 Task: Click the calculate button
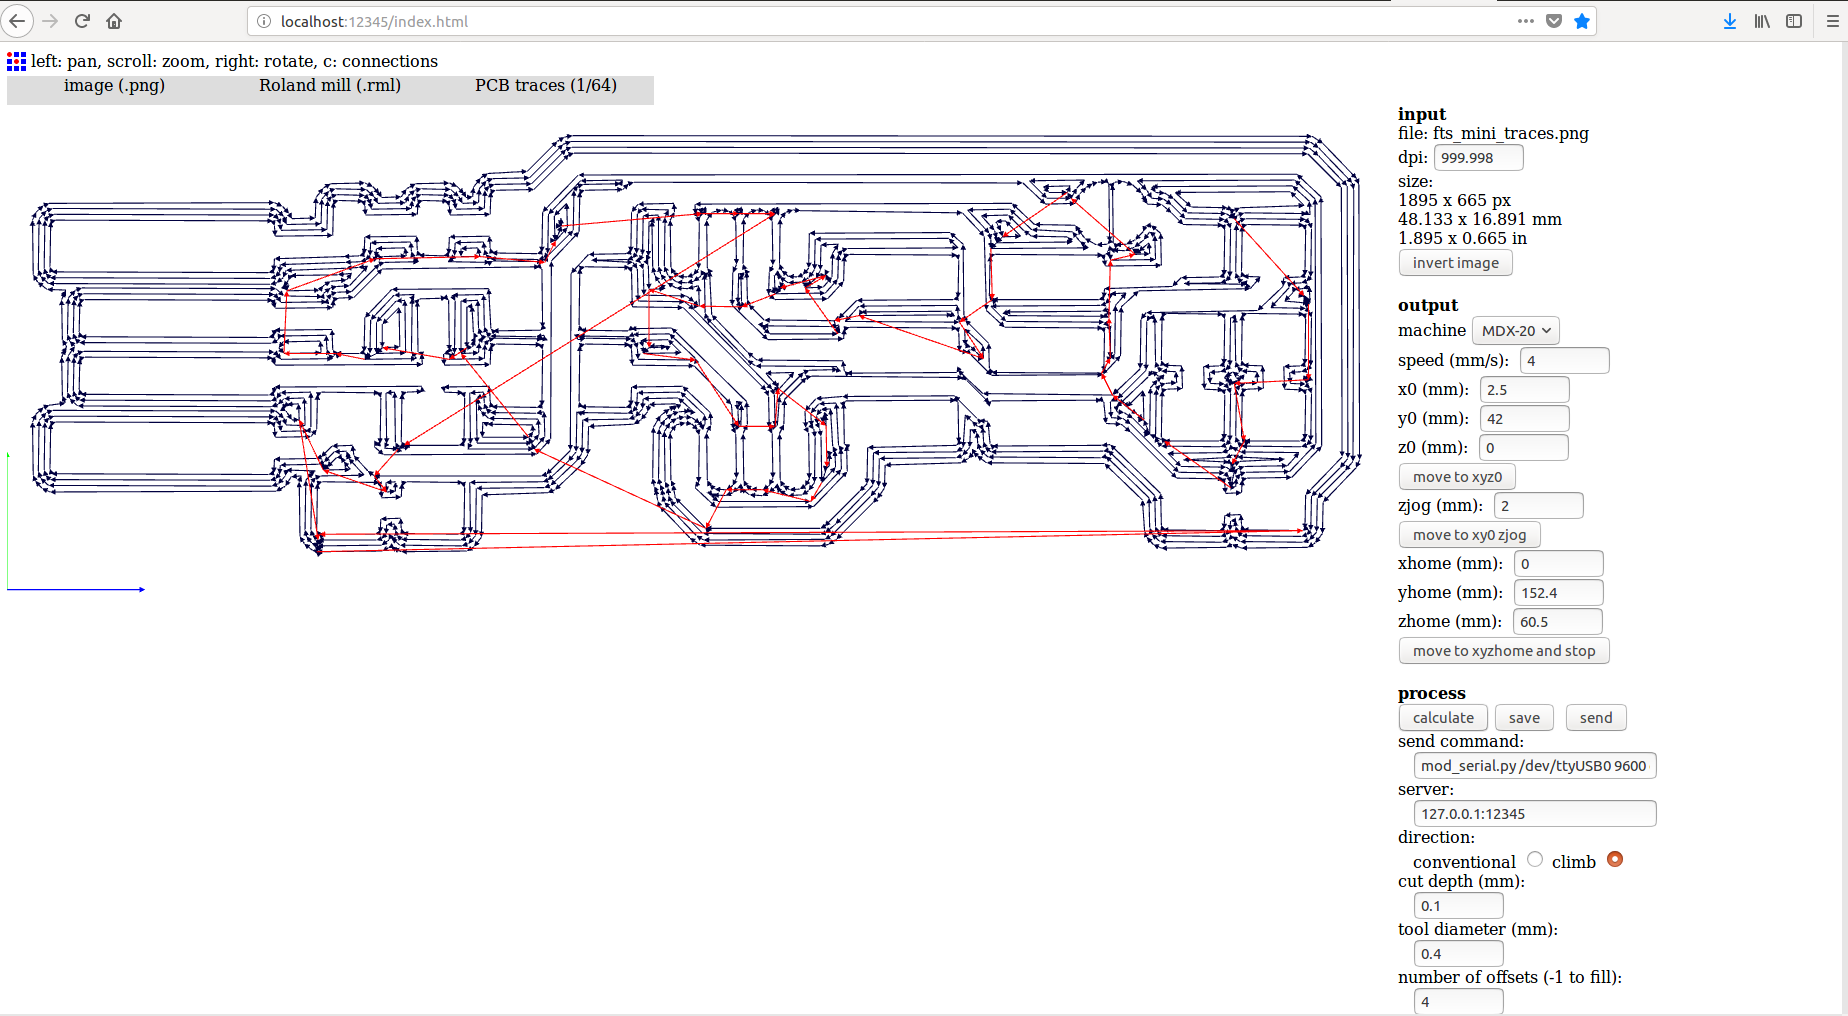[1443, 718]
